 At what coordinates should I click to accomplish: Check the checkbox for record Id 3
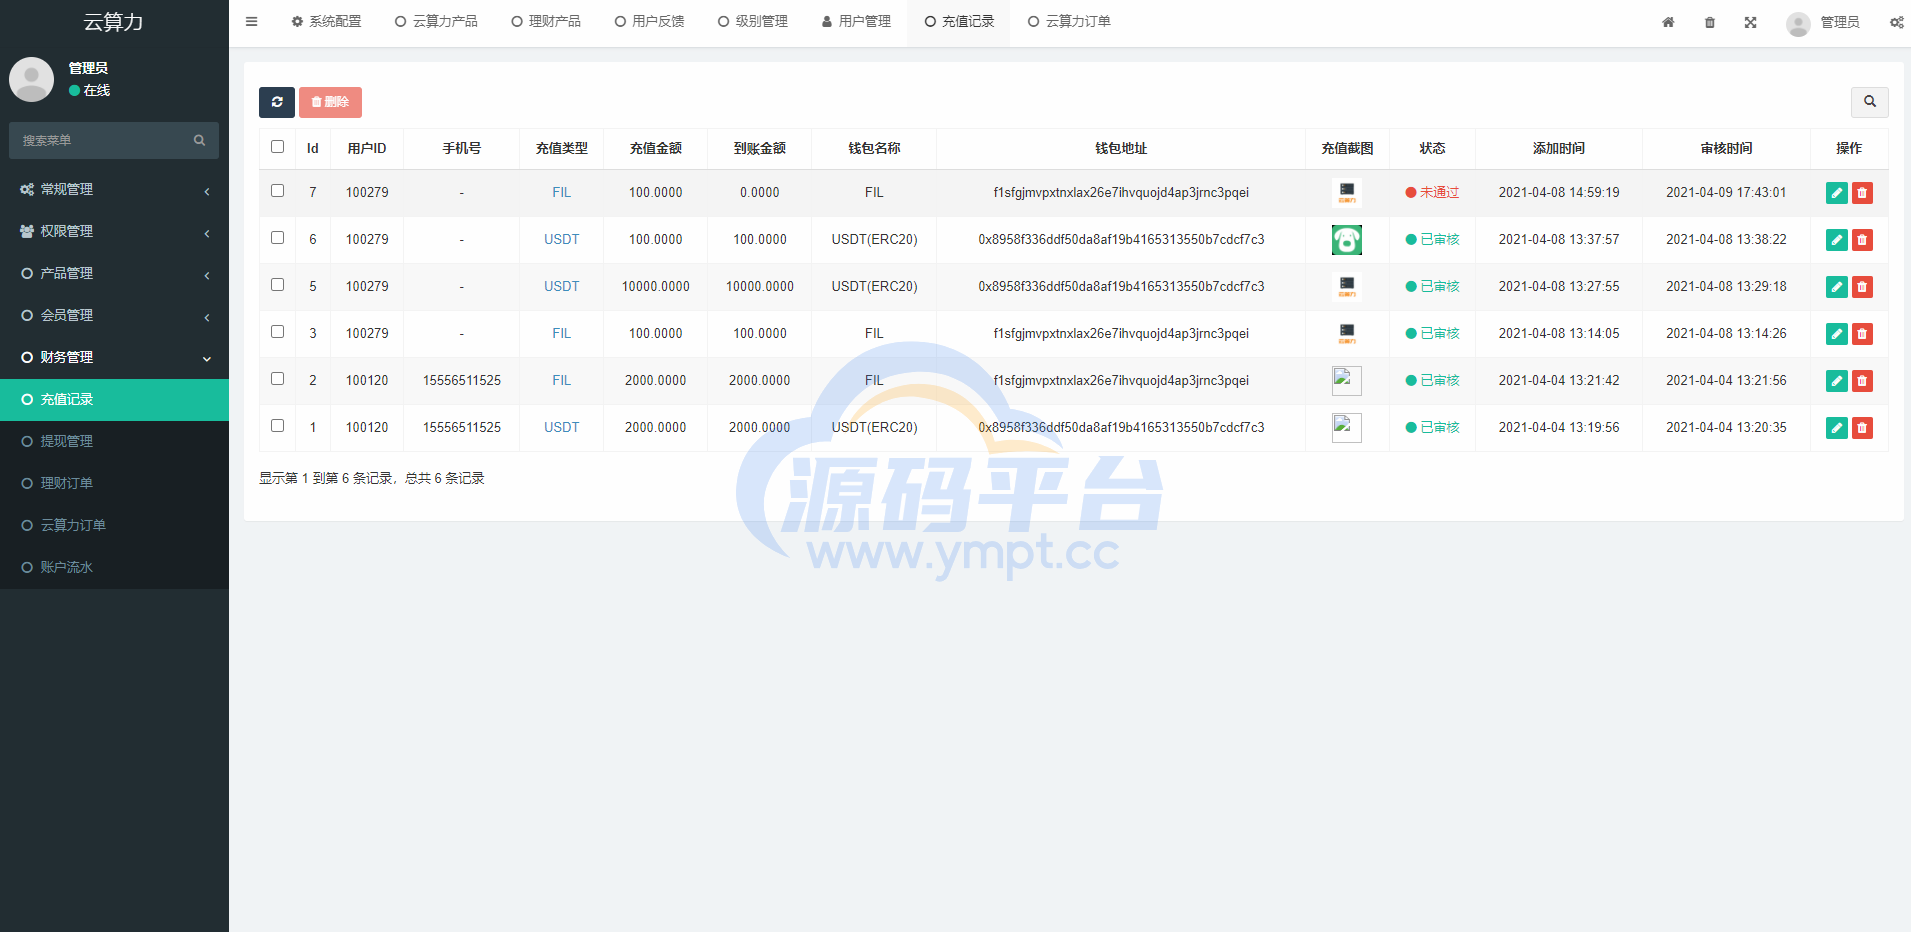pos(277,332)
